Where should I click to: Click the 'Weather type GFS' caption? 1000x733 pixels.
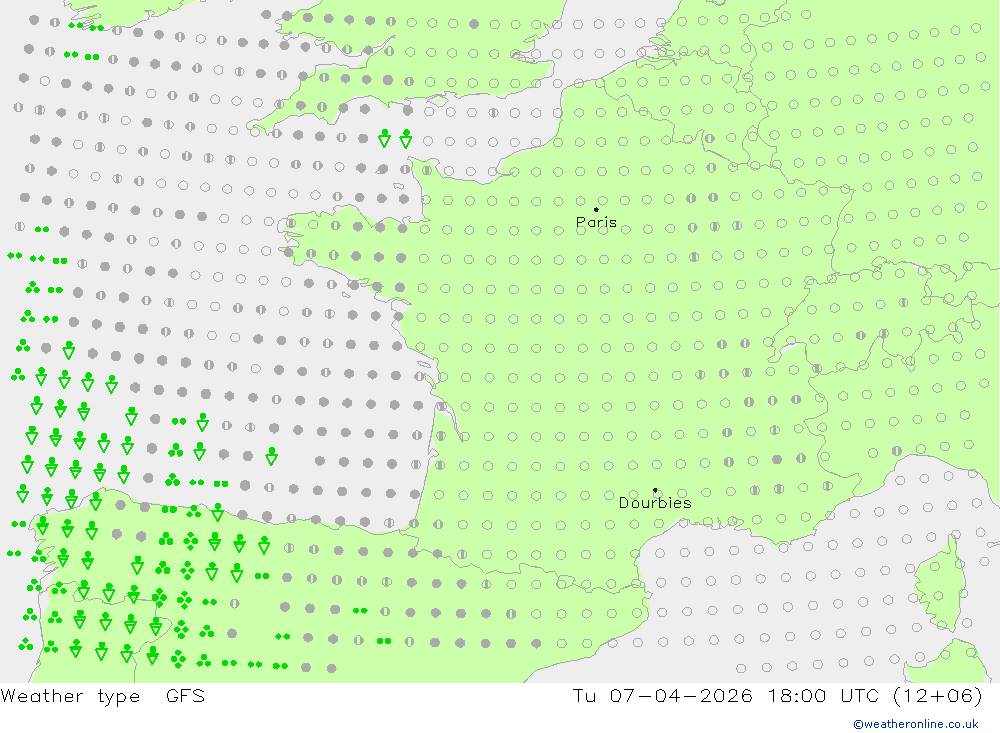coord(103,695)
